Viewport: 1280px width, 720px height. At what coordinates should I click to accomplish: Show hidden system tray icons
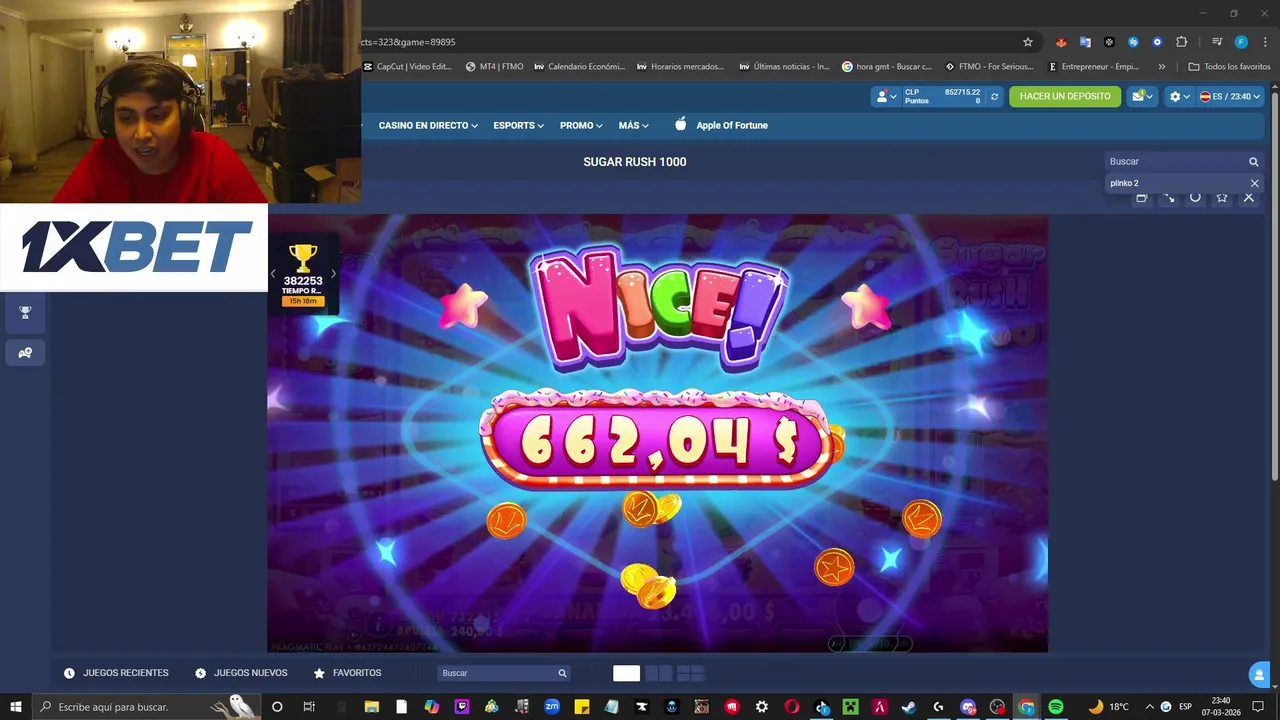tap(1149, 707)
